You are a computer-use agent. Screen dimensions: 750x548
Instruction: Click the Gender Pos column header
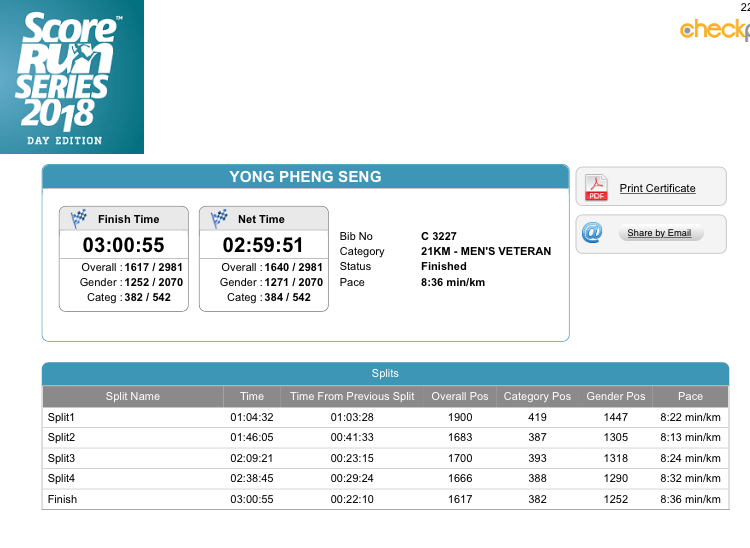pos(615,396)
